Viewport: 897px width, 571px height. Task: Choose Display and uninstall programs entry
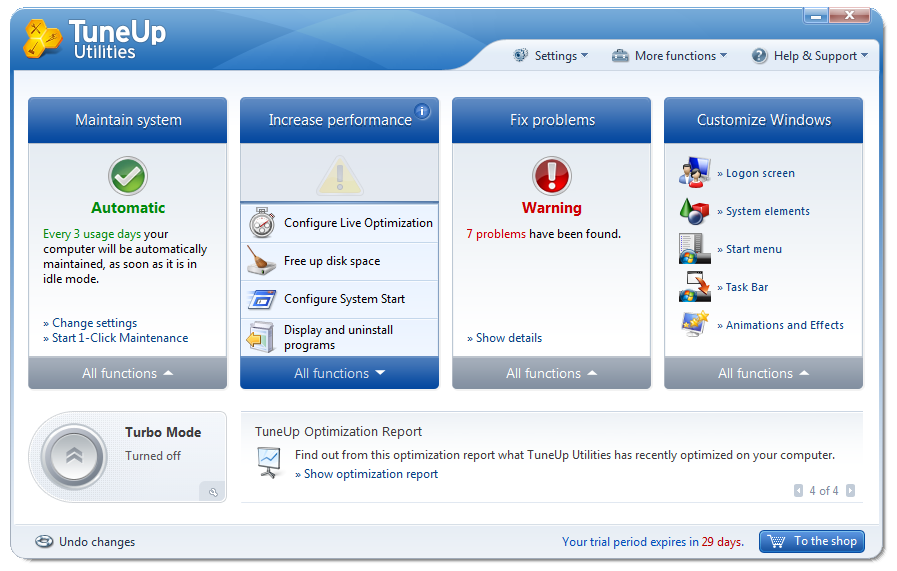pyautogui.click(x=340, y=338)
